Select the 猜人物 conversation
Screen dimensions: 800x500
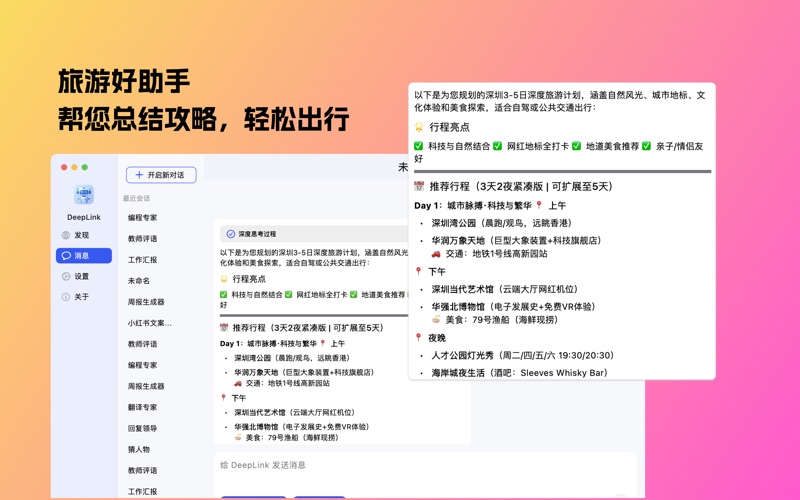pyautogui.click(x=139, y=449)
